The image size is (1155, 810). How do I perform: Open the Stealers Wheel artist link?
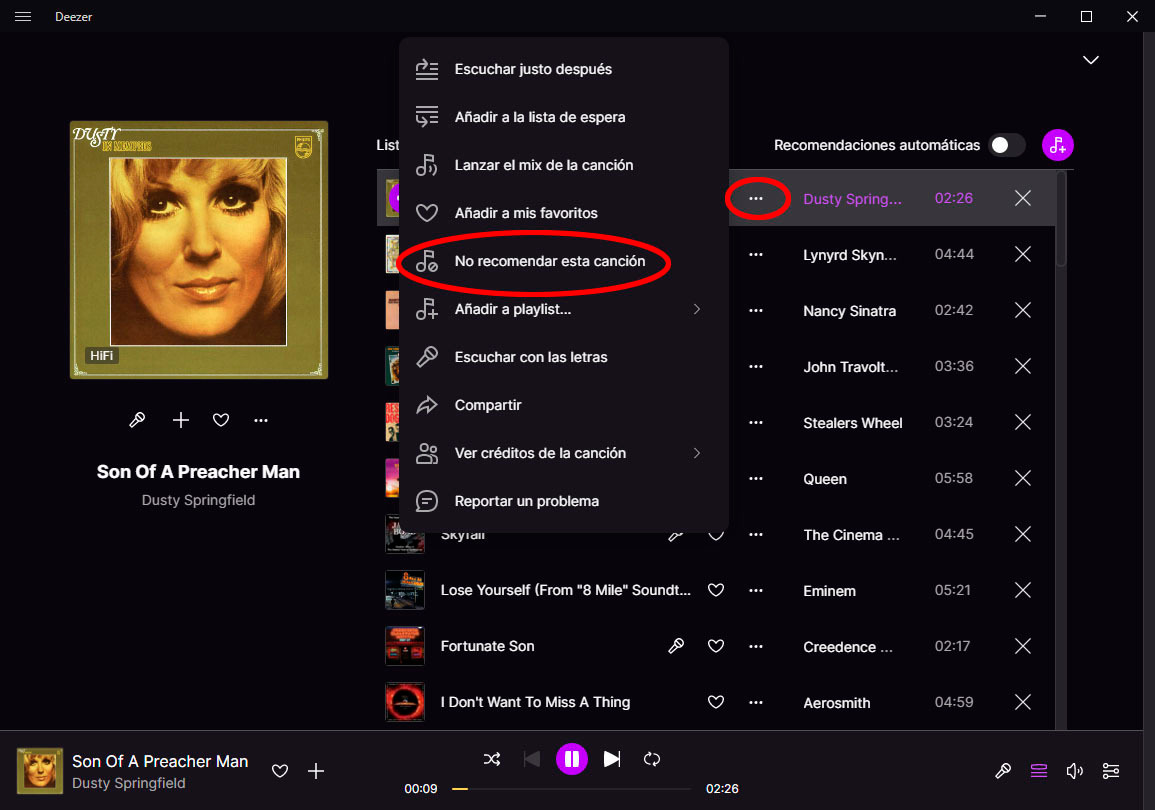(x=852, y=423)
